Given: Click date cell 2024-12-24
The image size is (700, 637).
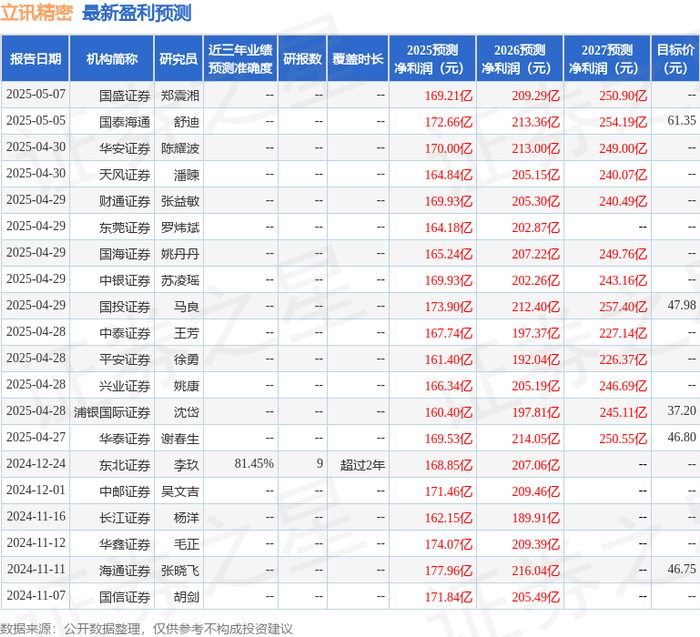Looking at the screenshot, I should [36, 463].
